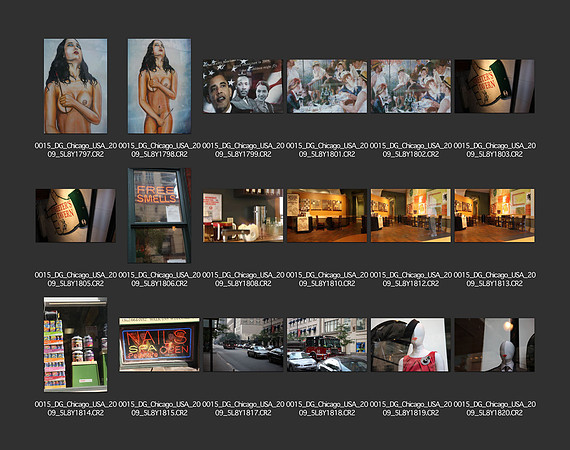Image resolution: width=570 pixels, height=450 pixels.
Task: Select the mannequin head thumbnail SL8Y1820.CR2
Action: coord(494,345)
